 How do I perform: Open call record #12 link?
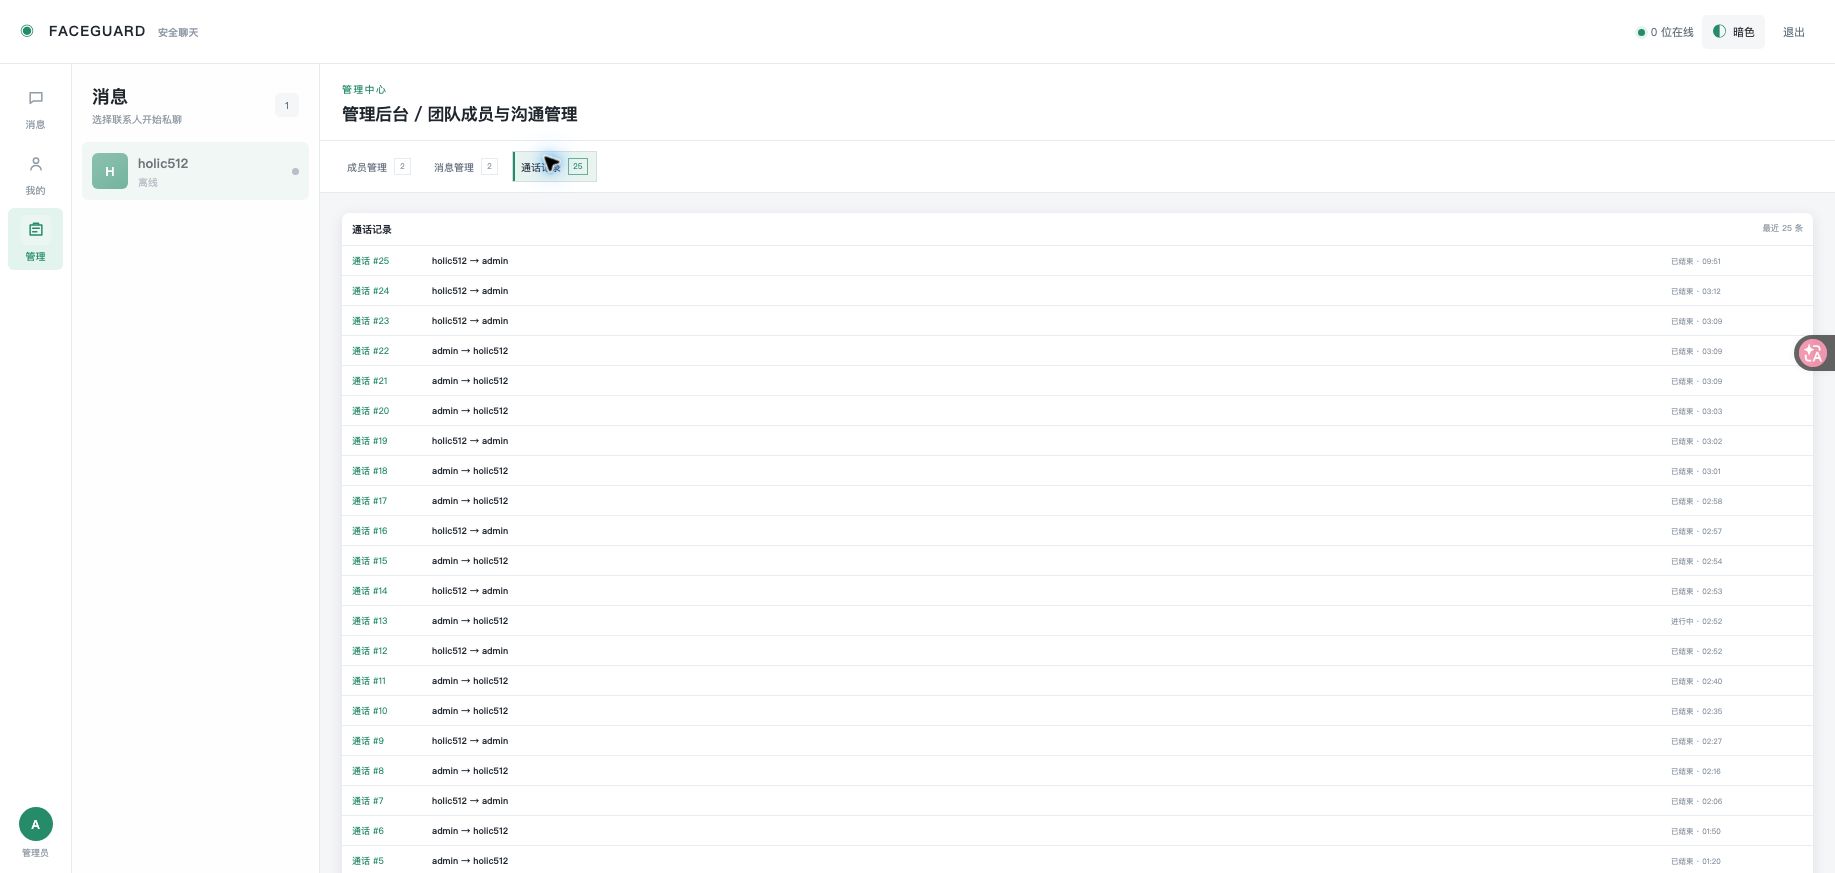tap(369, 651)
